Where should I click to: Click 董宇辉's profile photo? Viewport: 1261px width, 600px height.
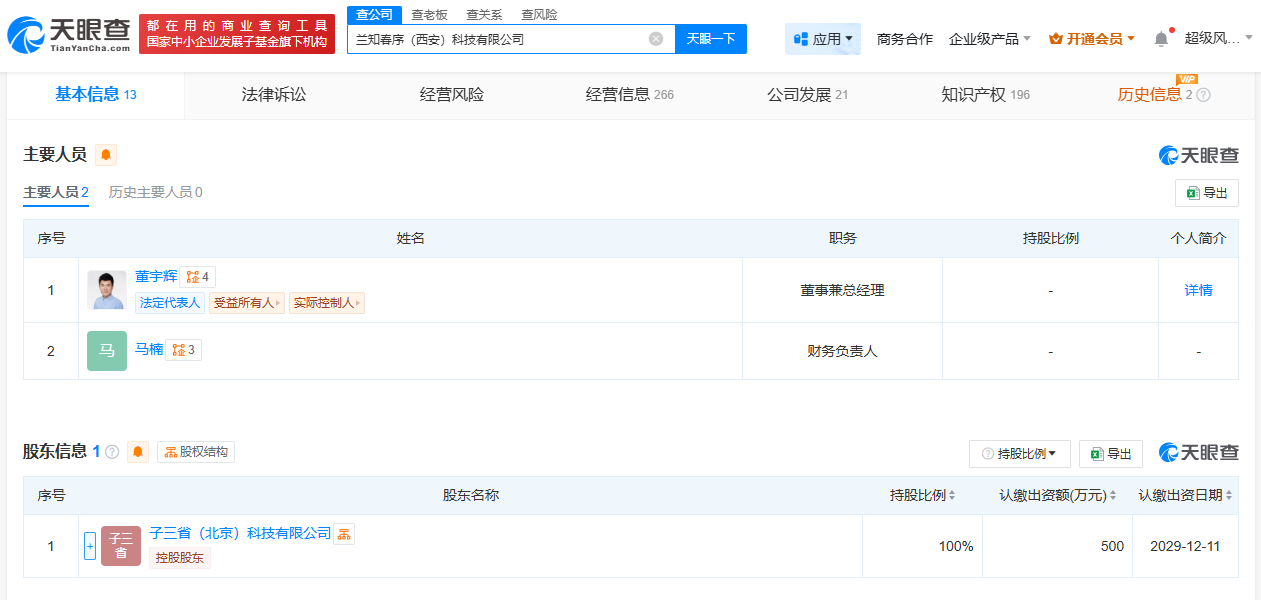(107, 290)
